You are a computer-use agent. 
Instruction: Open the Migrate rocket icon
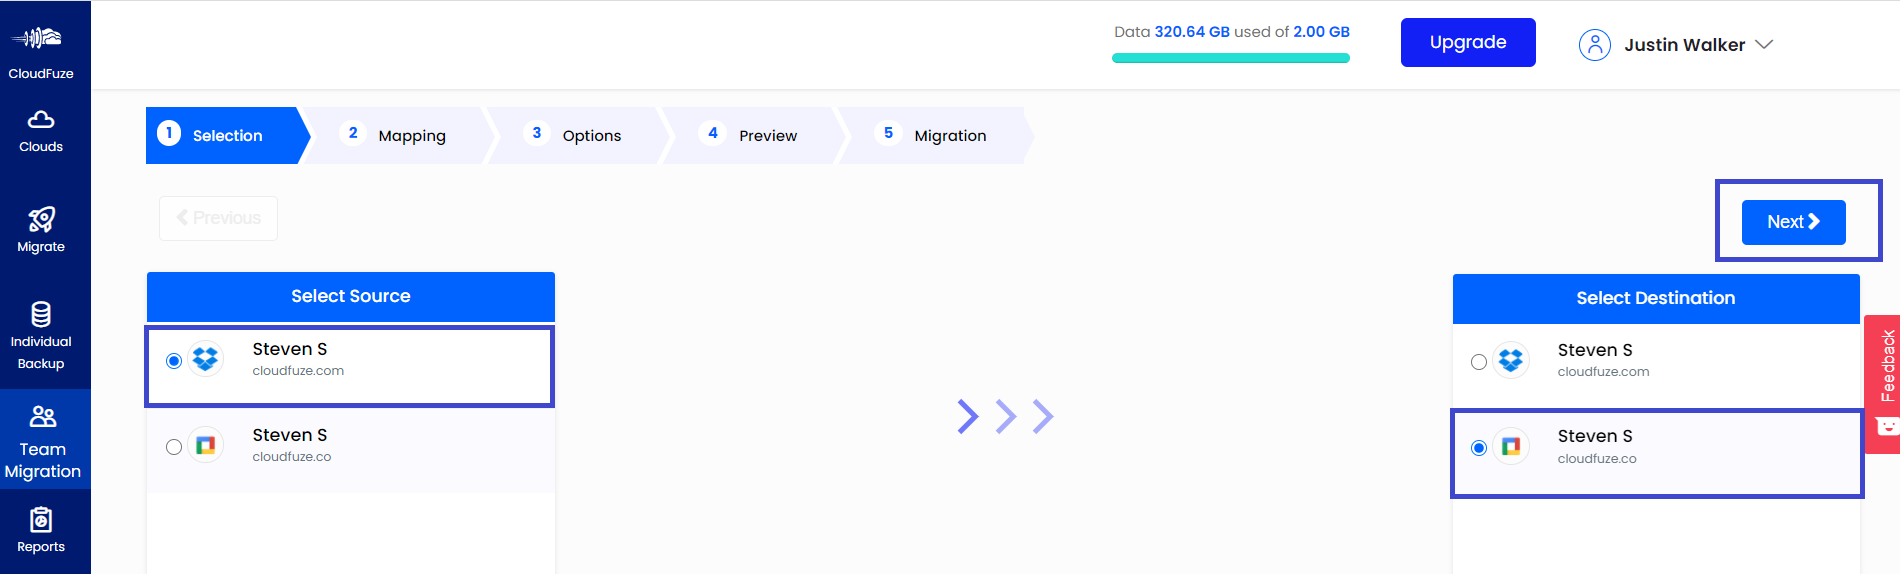tap(41, 219)
